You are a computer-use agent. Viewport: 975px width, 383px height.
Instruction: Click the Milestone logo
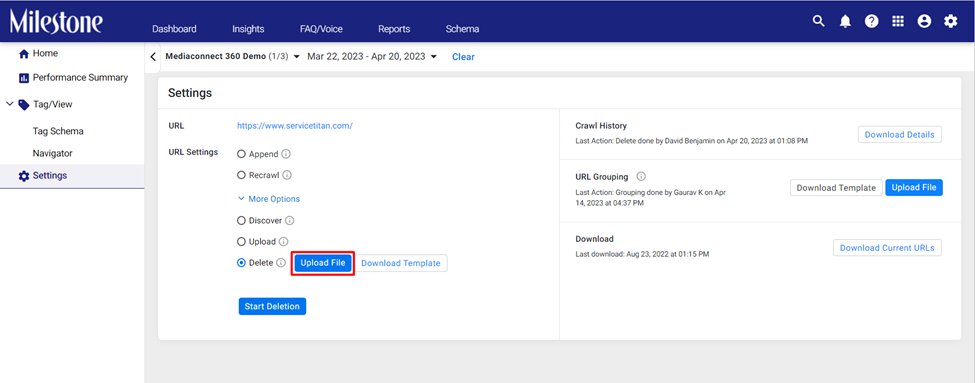(56, 22)
